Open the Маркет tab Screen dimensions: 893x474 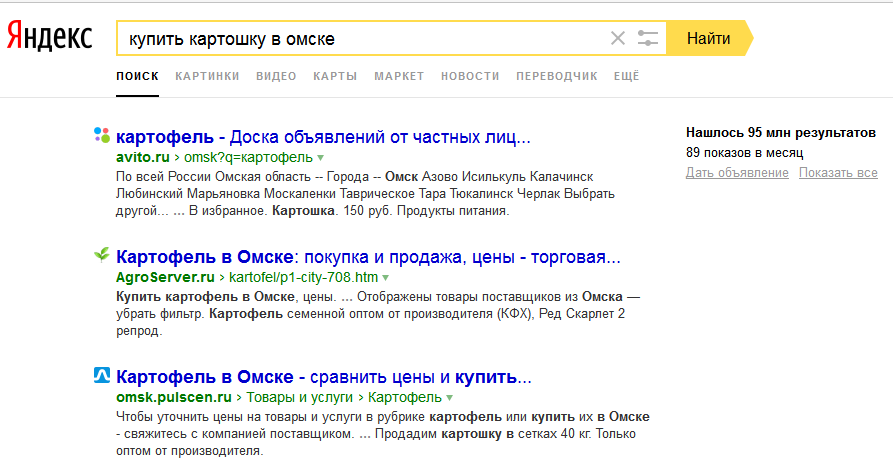coord(399,76)
